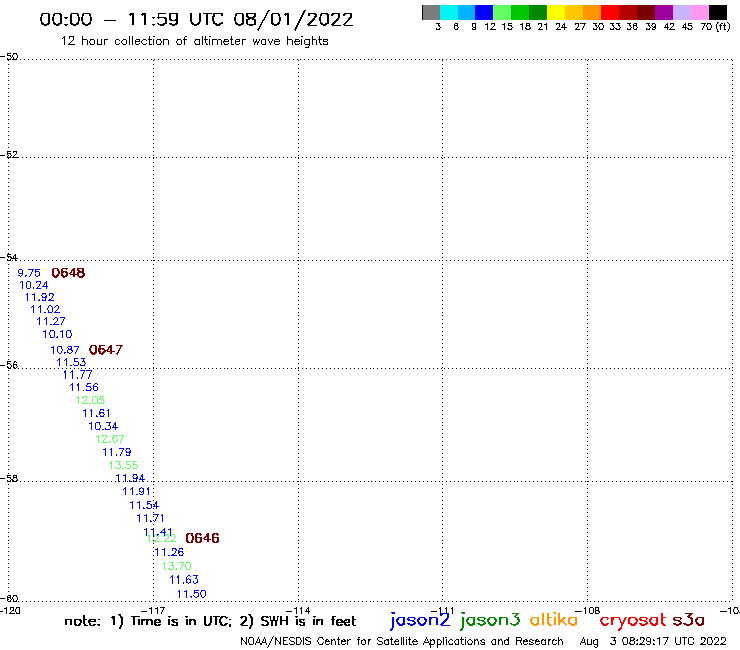Click the 11.79 wave height value
740x650 pixels.
tap(117, 452)
